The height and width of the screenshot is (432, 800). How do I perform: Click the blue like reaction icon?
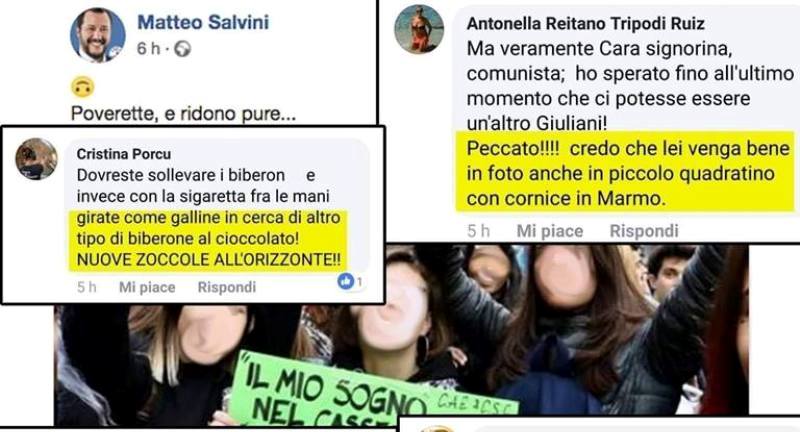point(345,281)
